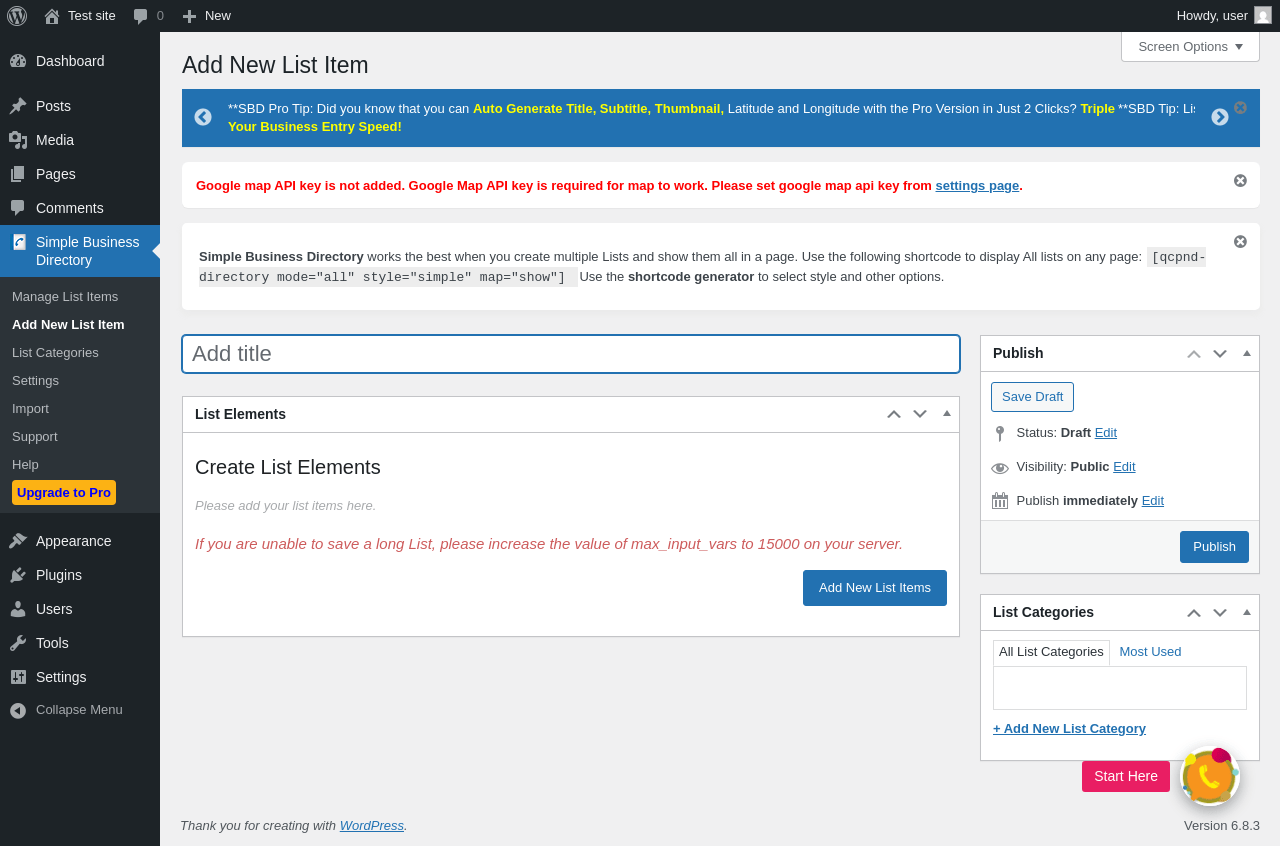
Task: Switch to All List Categories tab
Action: 1051,652
